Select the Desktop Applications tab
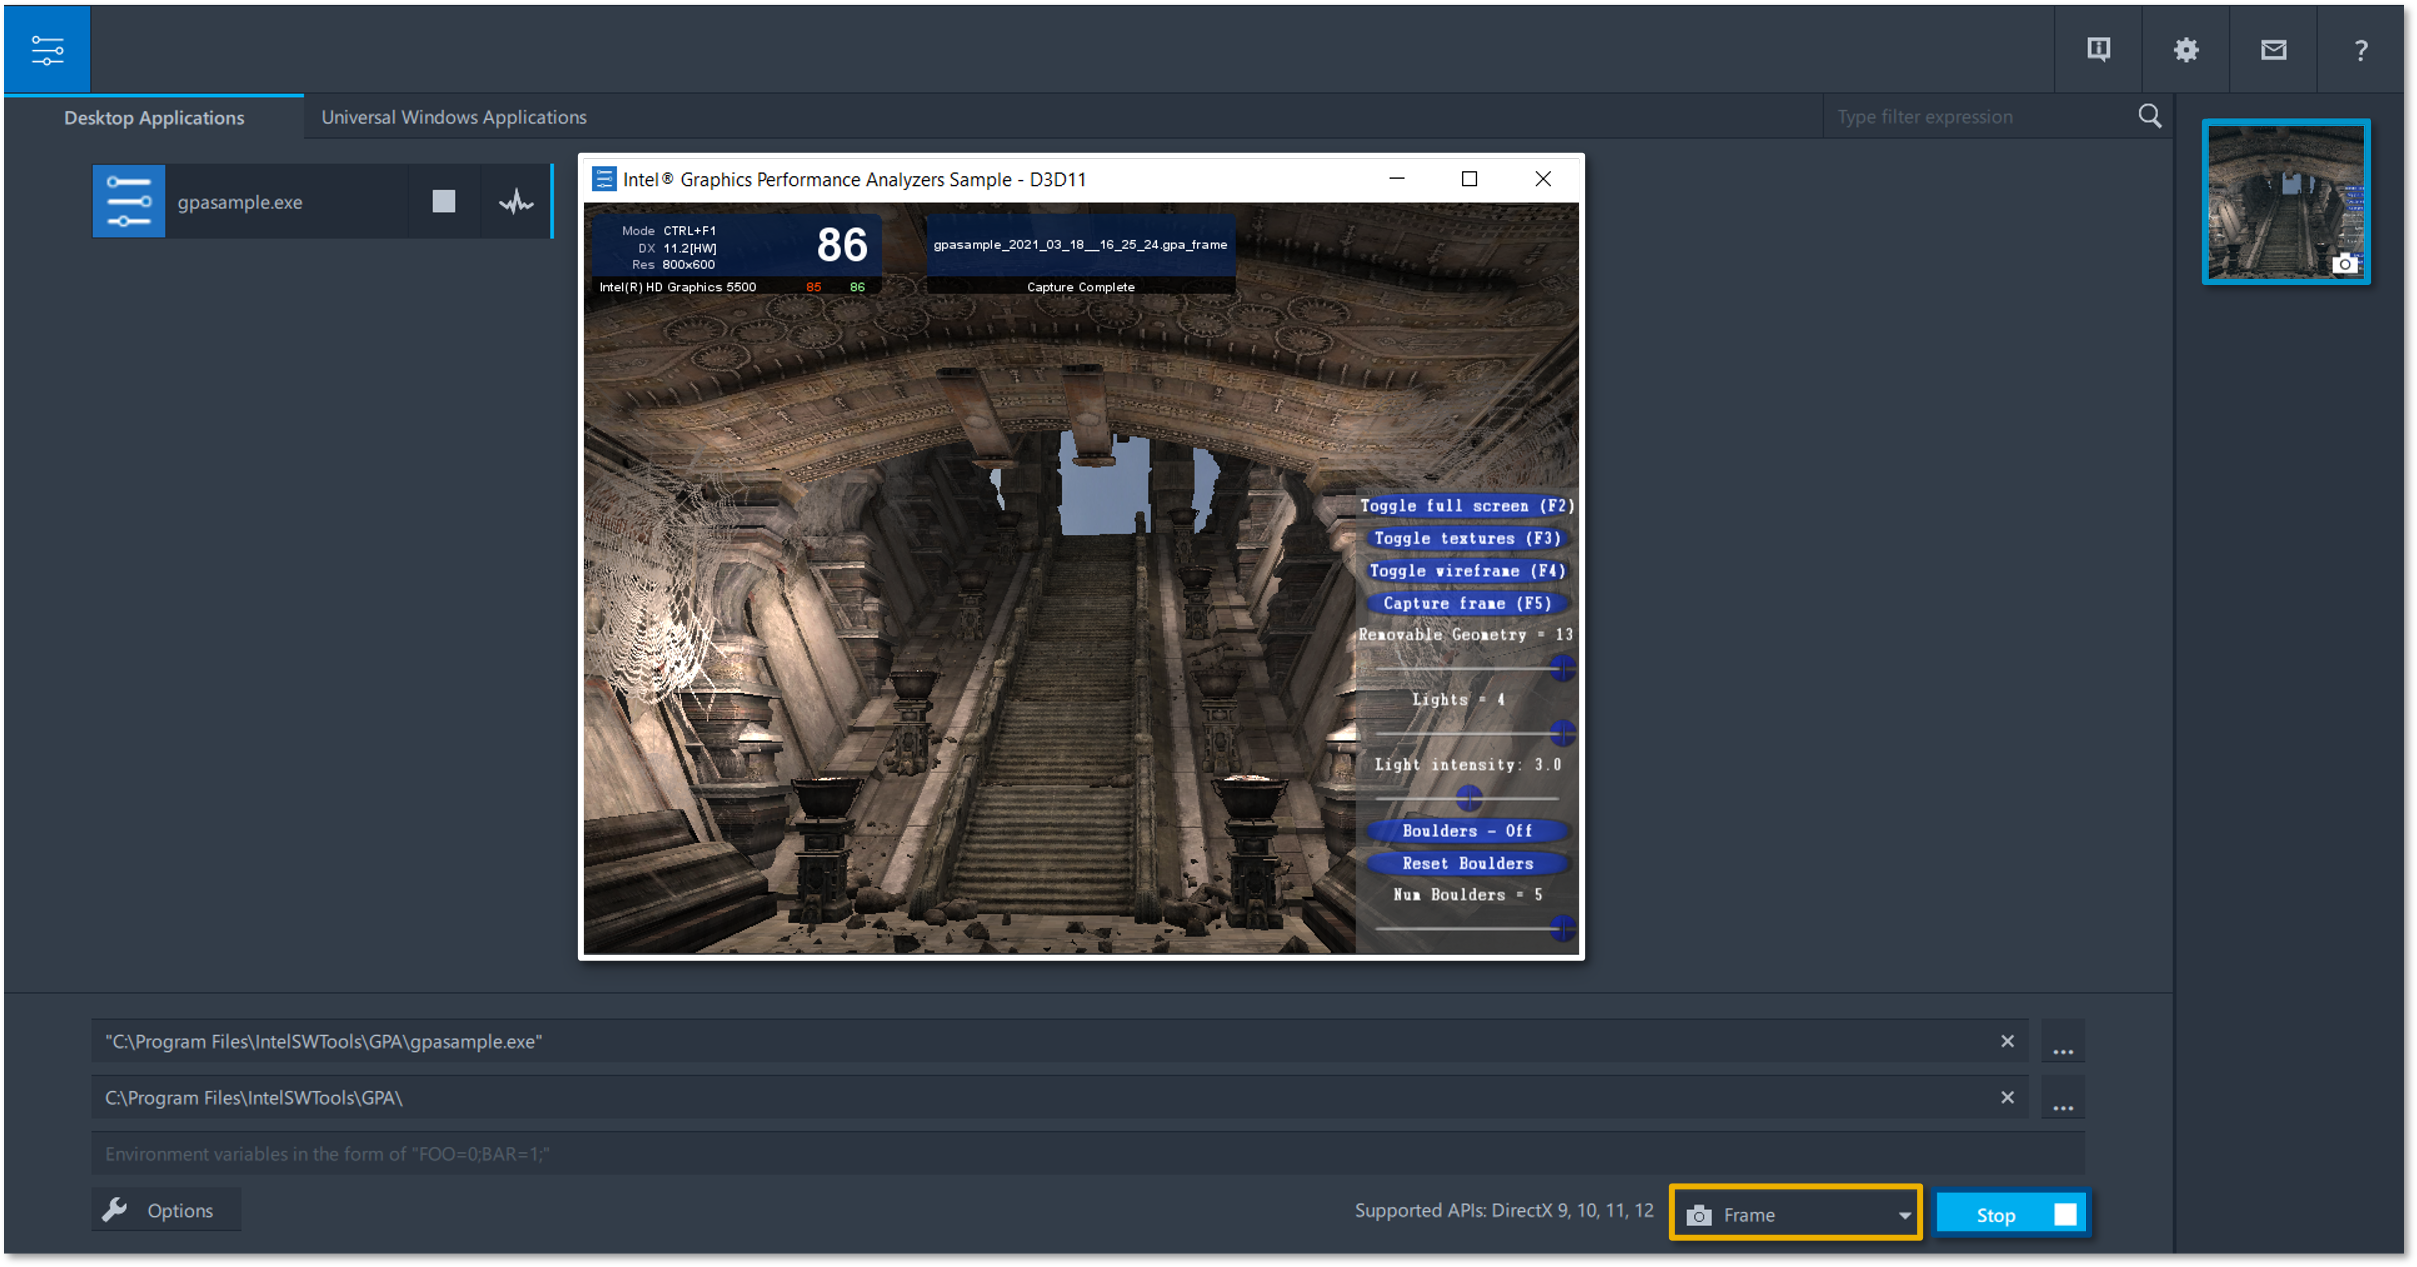 [x=154, y=117]
